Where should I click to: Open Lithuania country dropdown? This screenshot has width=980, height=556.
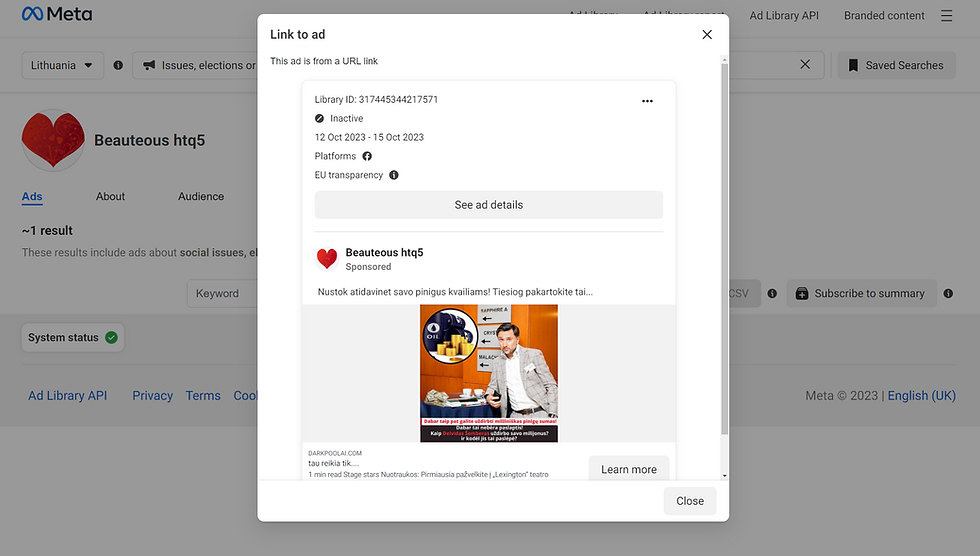[x=62, y=65]
